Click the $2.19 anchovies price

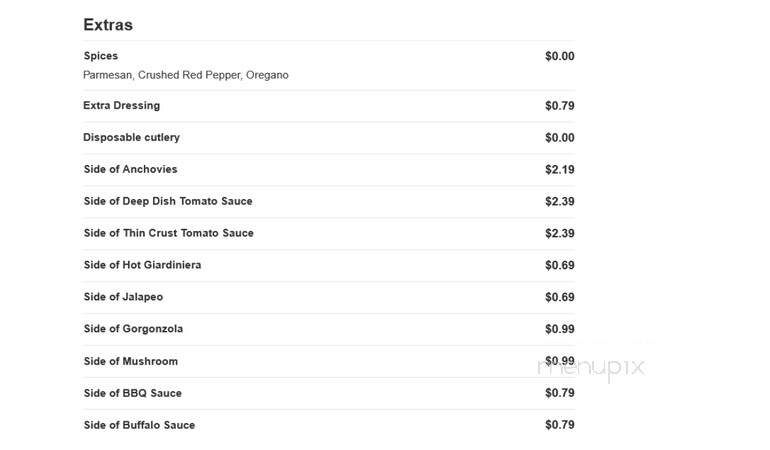pos(559,169)
